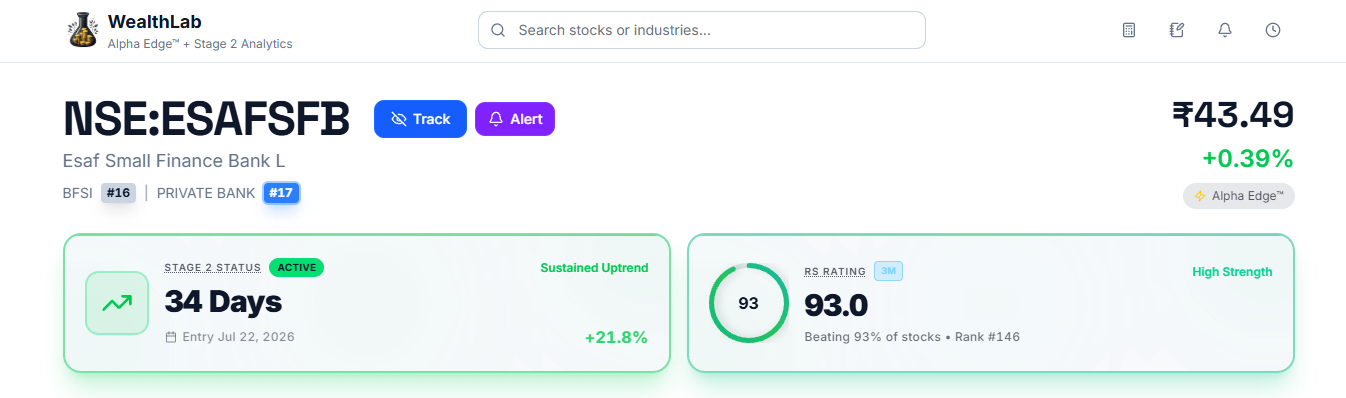Screen dimensions: 1346x398
Task: Track the ESAFSFB stock
Action: 420,119
